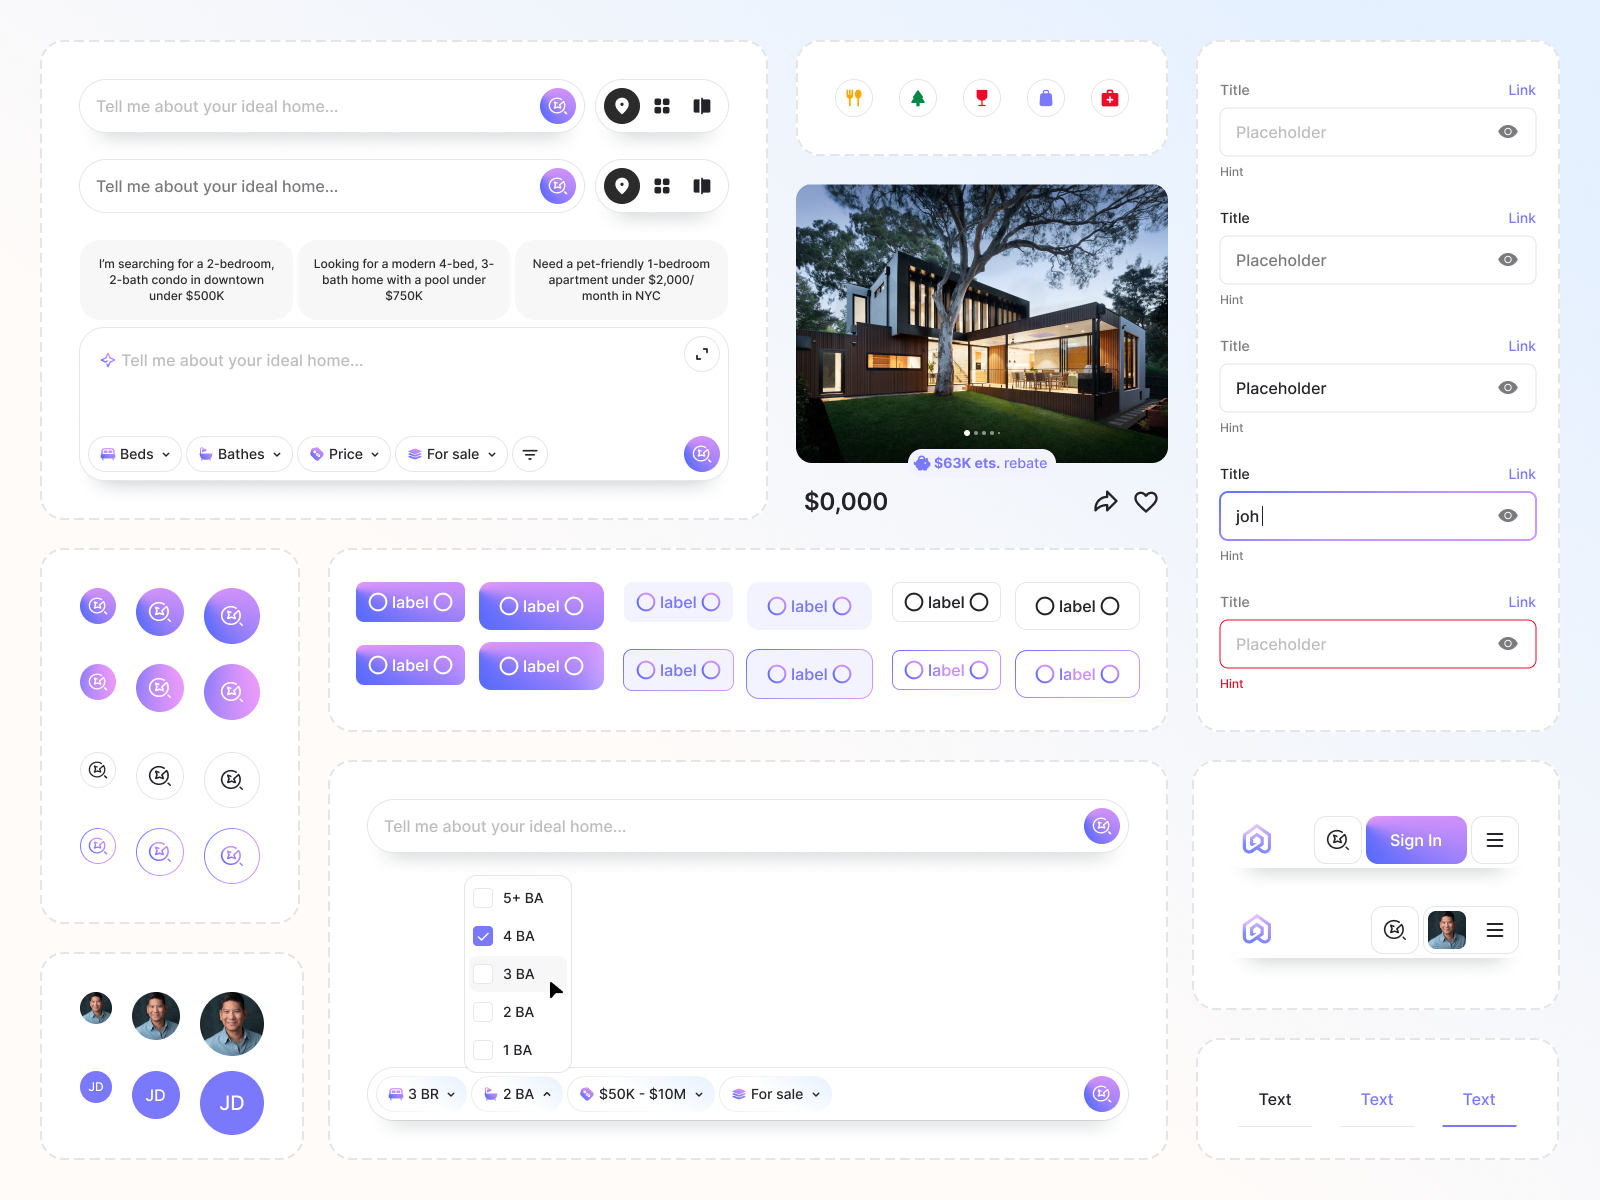Click the modern 4-bed home with pool suggestion
The width and height of the screenshot is (1600, 1200).
tap(404, 280)
